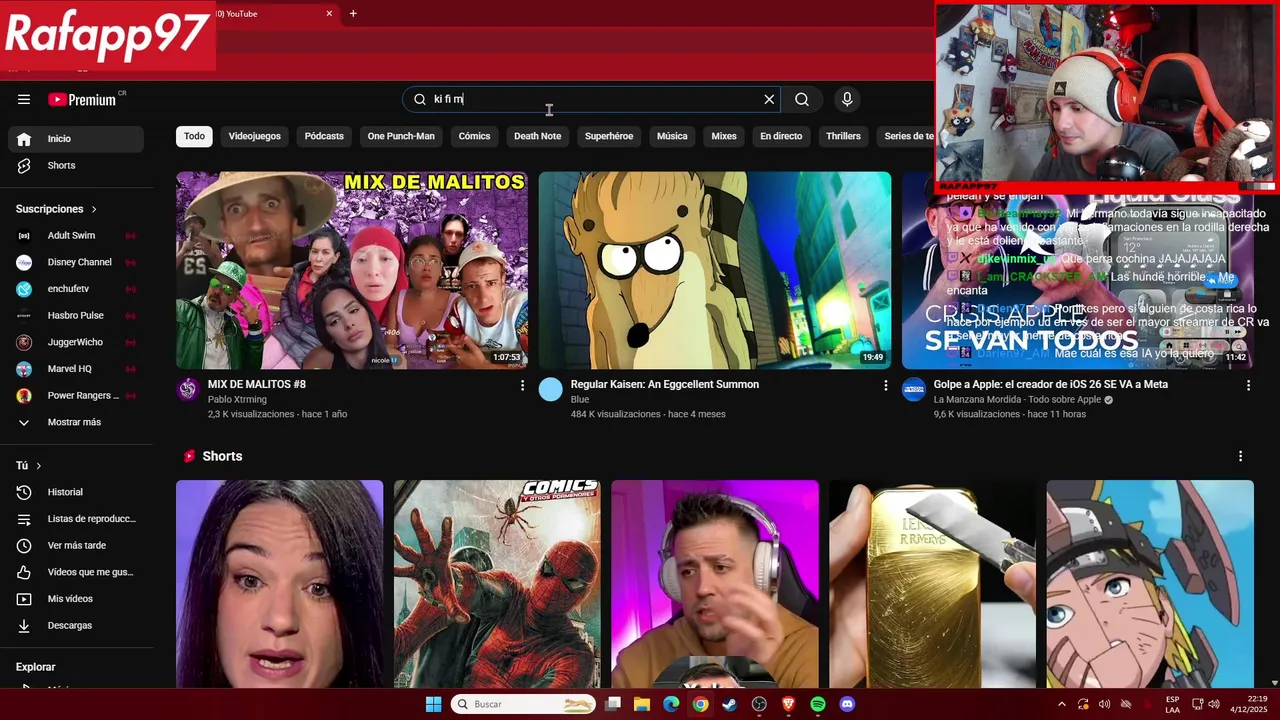Open the gold bar knife Short

click(x=932, y=584)
